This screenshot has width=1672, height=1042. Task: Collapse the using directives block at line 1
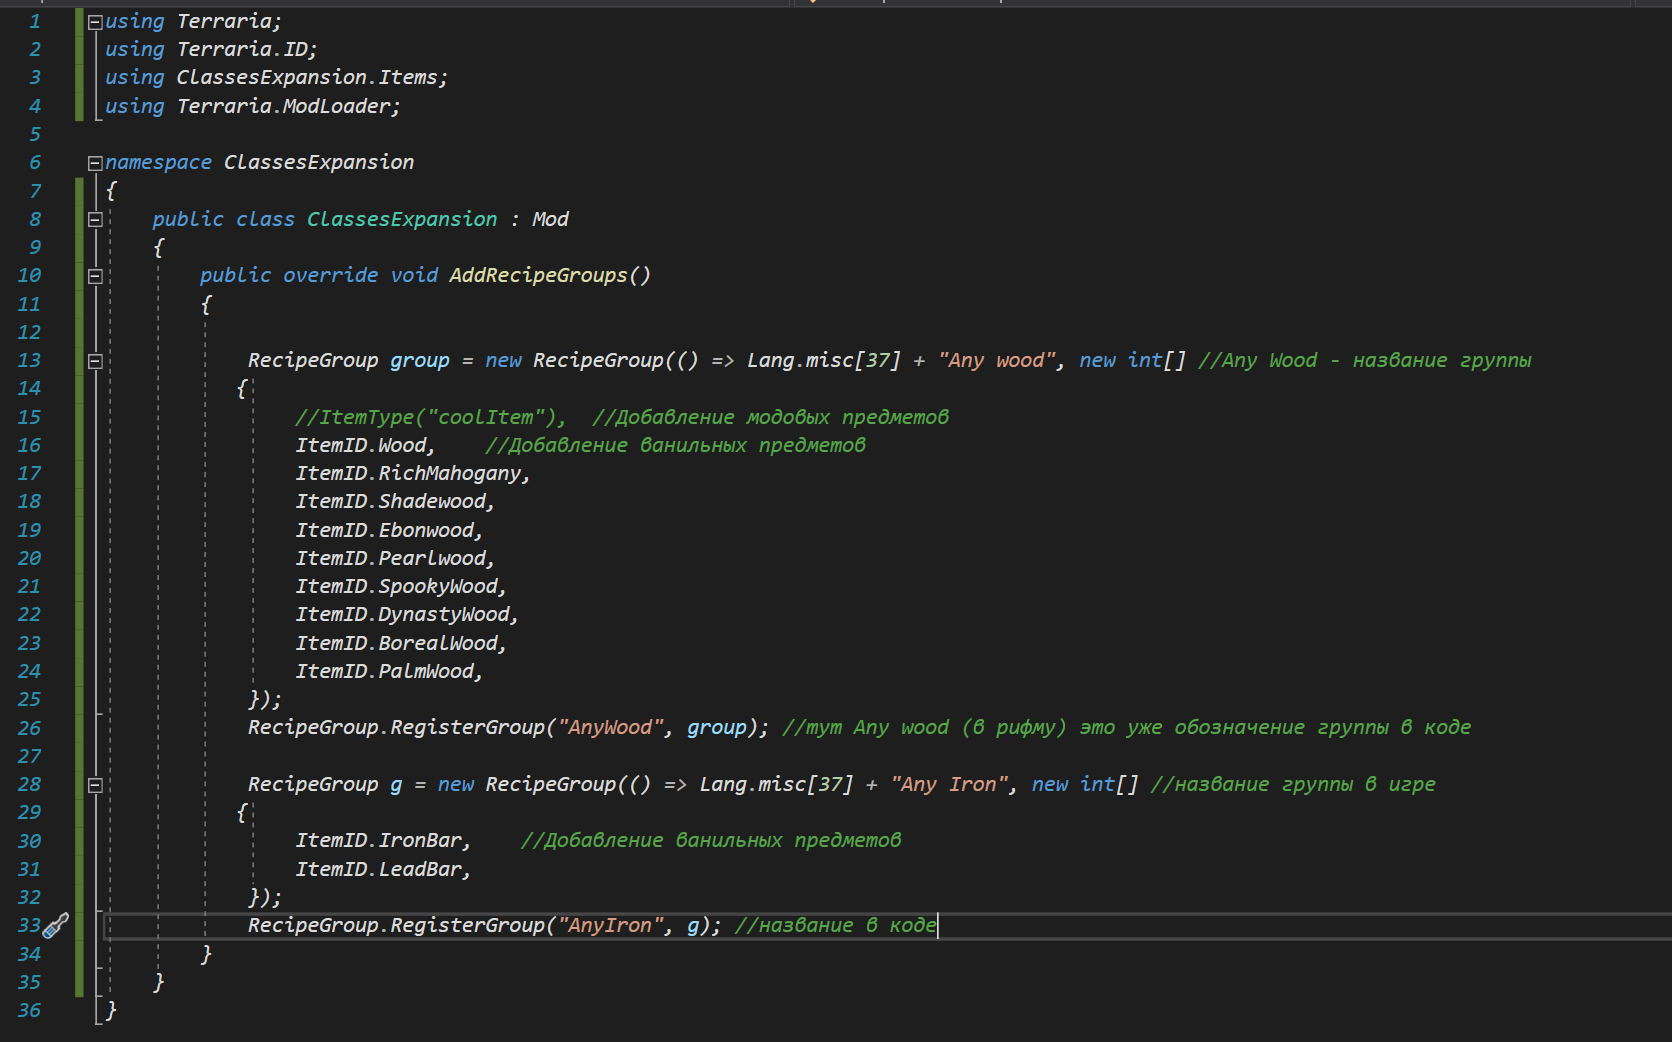pyautogui.click(x=95, y=21)
